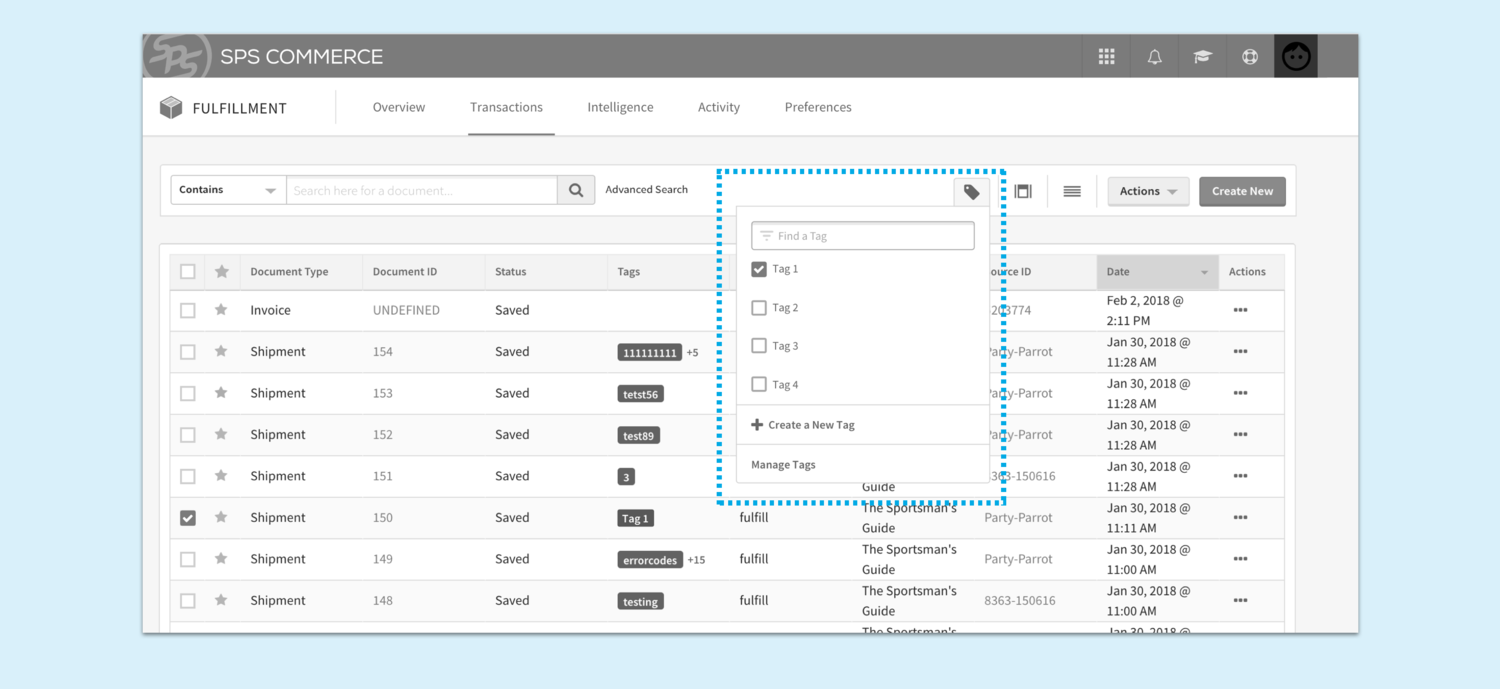
Task: Click the columns view icon
Action: click(x=1023, y=191)
